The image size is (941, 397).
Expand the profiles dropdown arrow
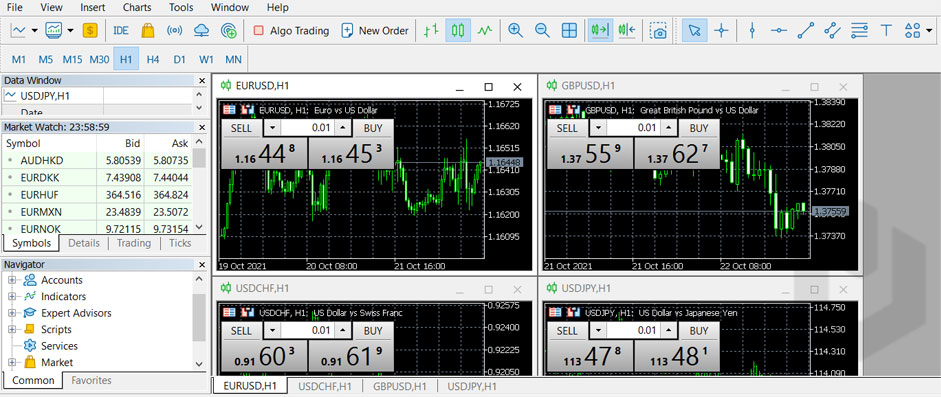point(71,30)
